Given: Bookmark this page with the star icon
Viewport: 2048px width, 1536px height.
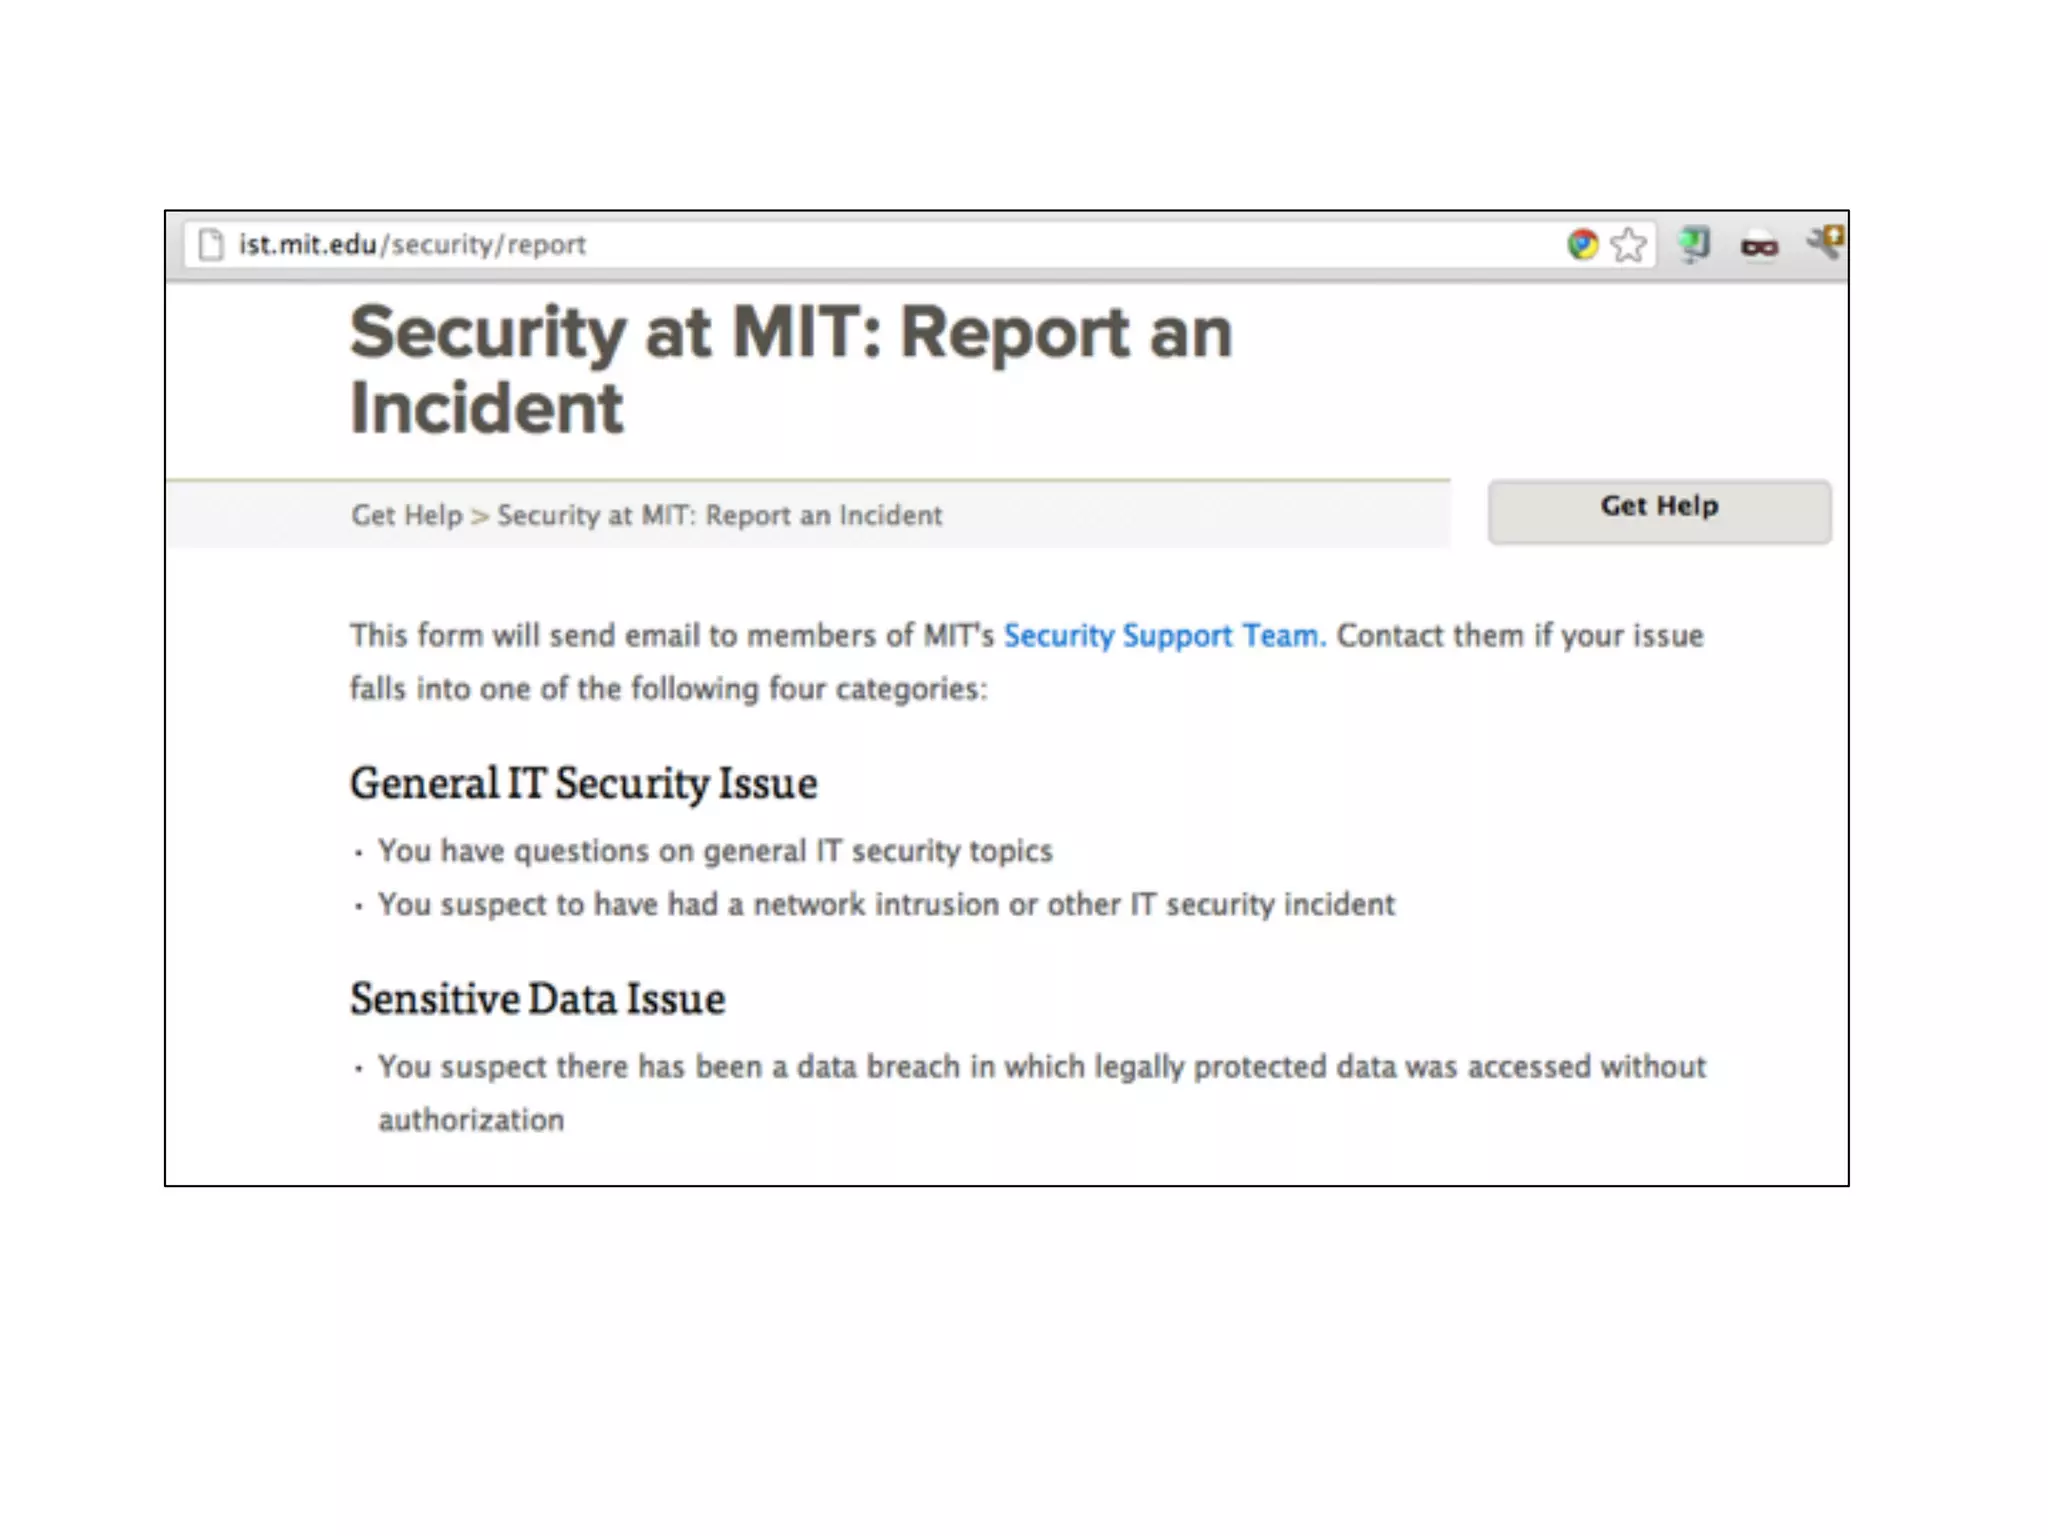Looking at the screenshot, I should click(x=1628, y=245).
